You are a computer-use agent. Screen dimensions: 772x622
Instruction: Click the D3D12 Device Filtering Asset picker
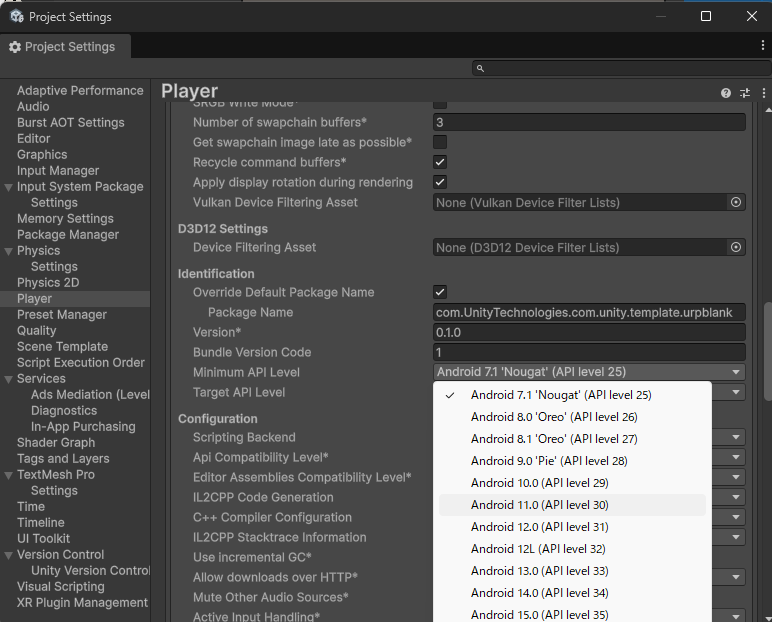pos(736,247)
